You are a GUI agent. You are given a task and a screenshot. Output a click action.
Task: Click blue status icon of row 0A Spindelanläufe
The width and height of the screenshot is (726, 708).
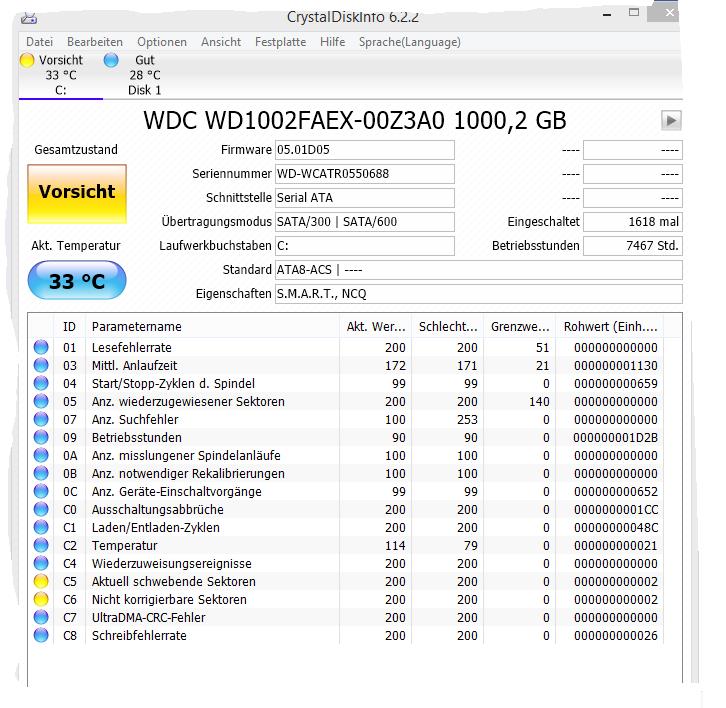click(x=41, y=456)
